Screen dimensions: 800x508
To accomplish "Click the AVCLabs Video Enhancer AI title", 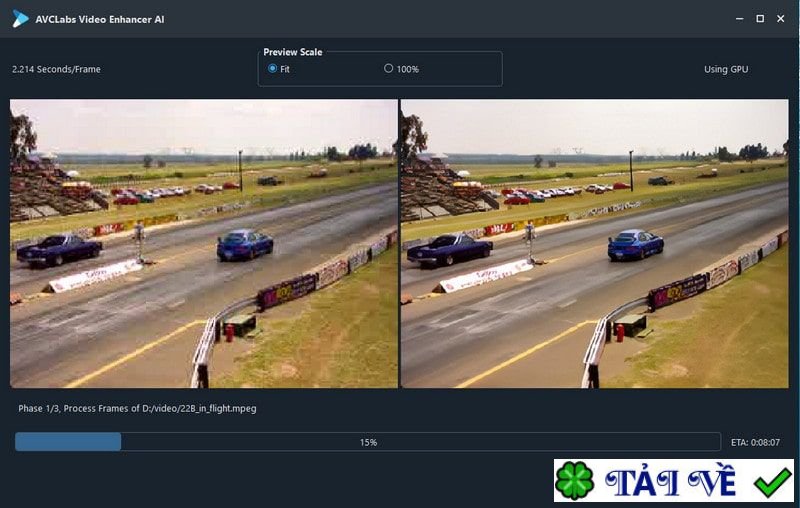I will click(100, 19).
